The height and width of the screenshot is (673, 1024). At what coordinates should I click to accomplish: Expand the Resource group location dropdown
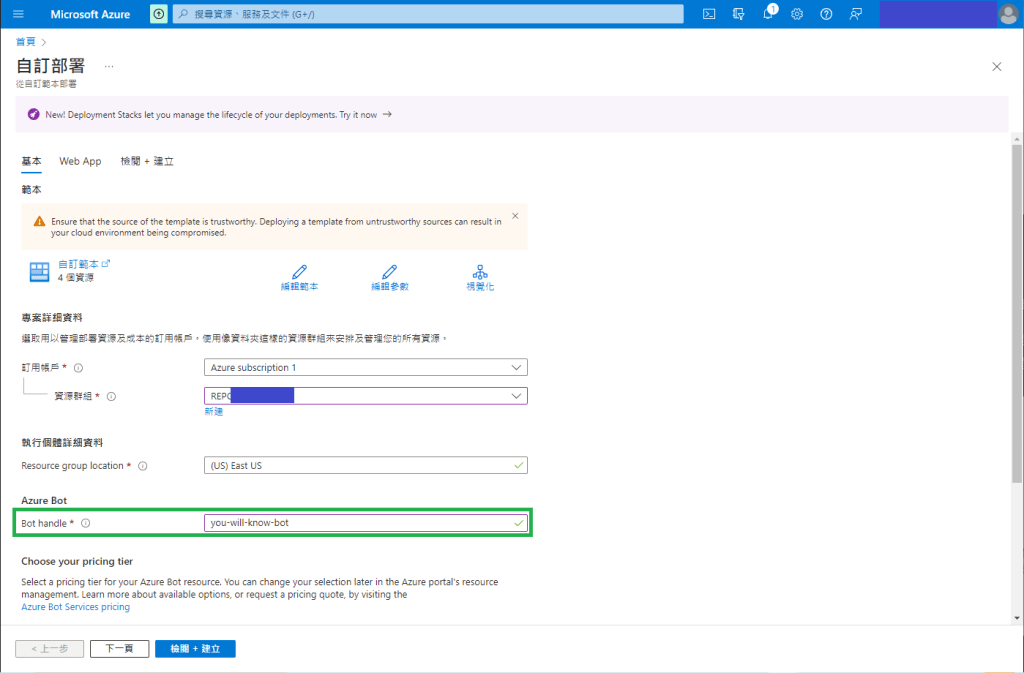click(x=365, y=465)
